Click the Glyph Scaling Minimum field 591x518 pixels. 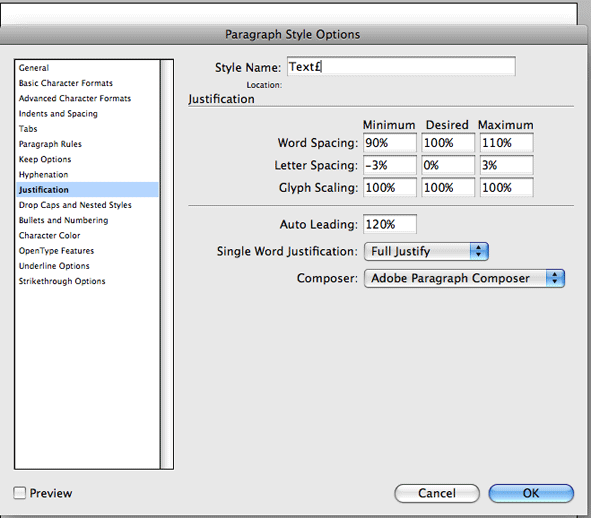click(x=390, y=187)
